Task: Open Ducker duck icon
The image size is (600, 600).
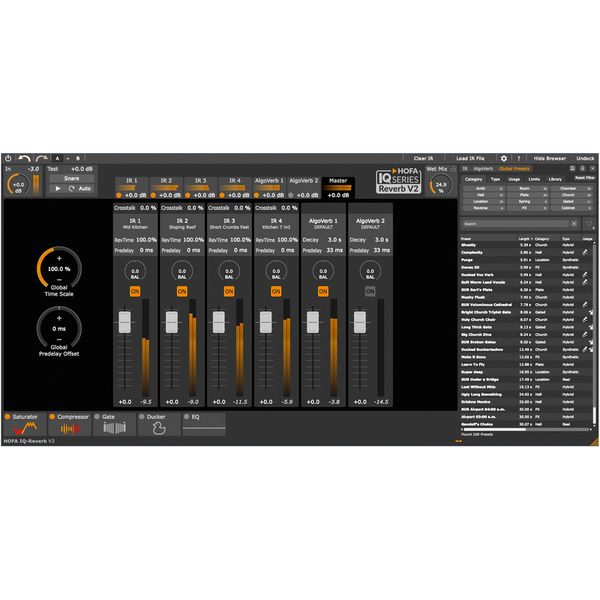Action: [159, 428]
